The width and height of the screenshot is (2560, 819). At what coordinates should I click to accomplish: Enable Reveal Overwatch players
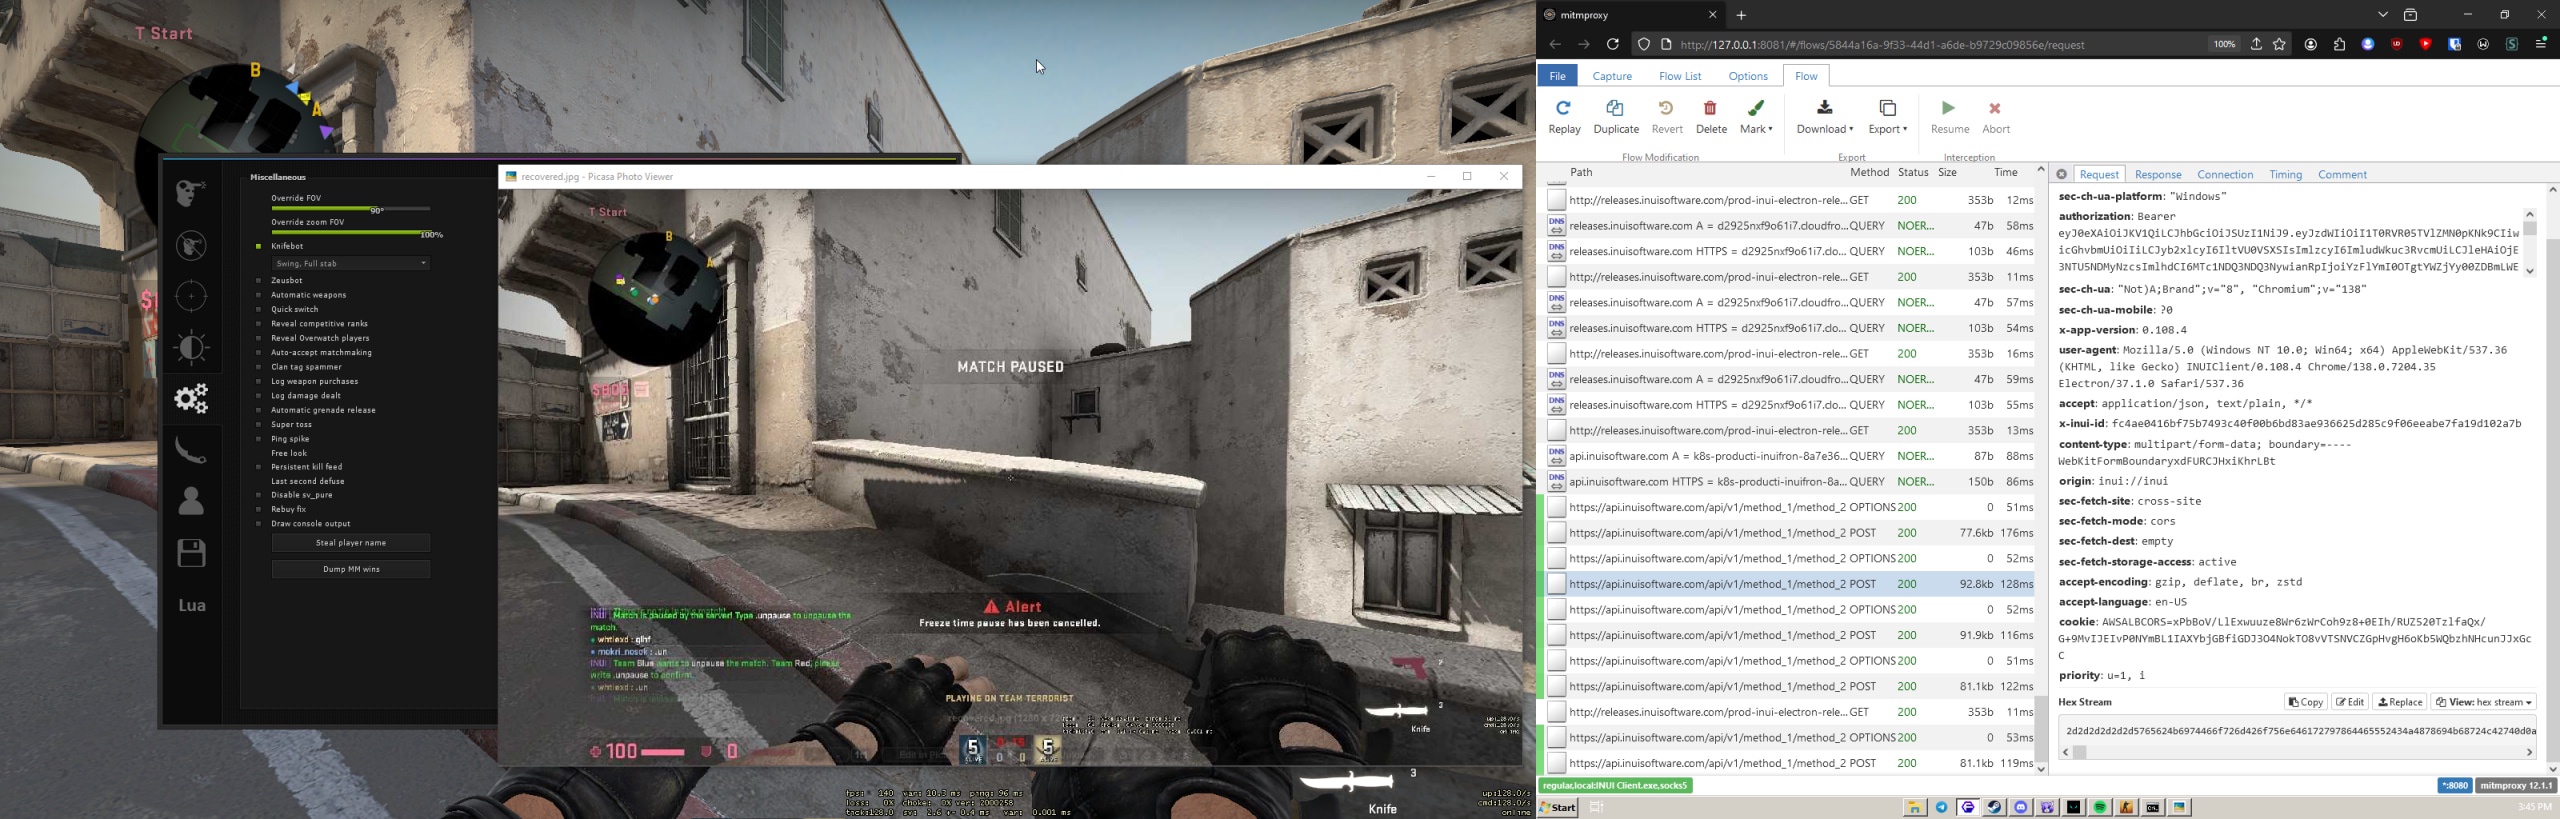pyautogui.click(x=258, y=338)
